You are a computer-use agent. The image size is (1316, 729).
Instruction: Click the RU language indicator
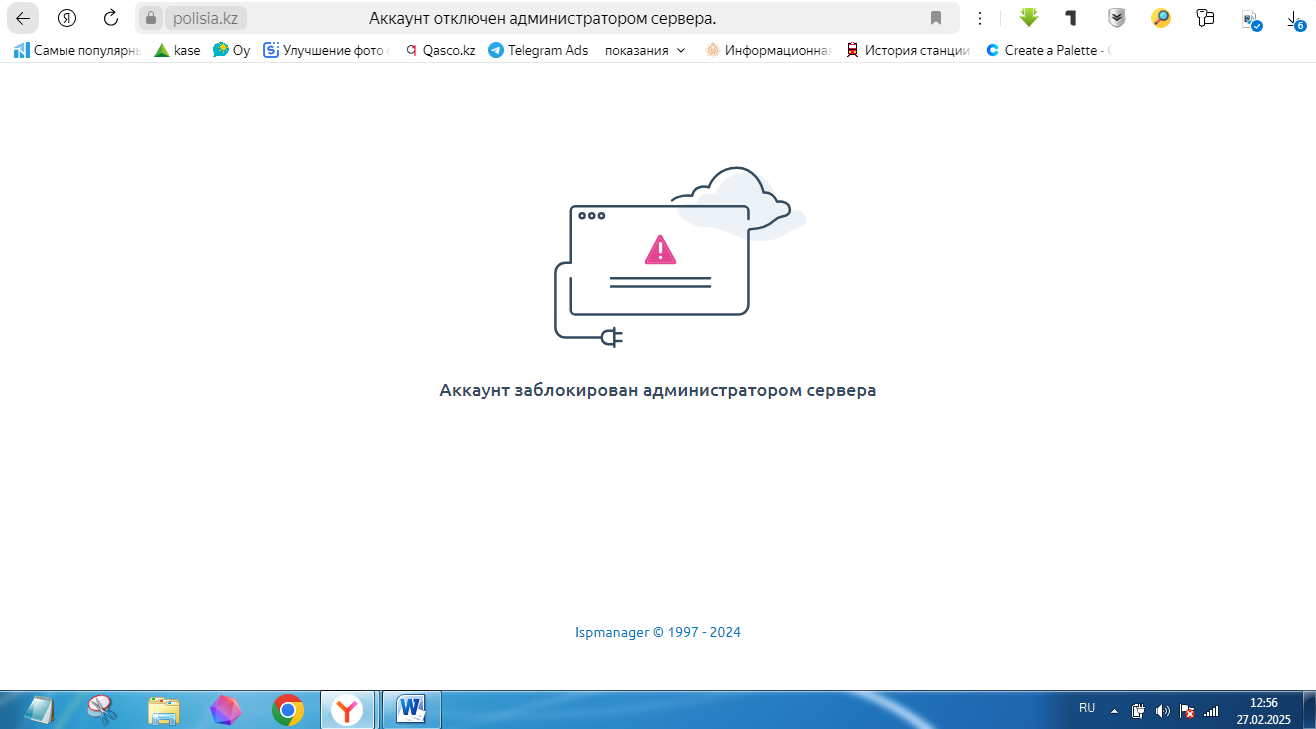pos(1087,708)
